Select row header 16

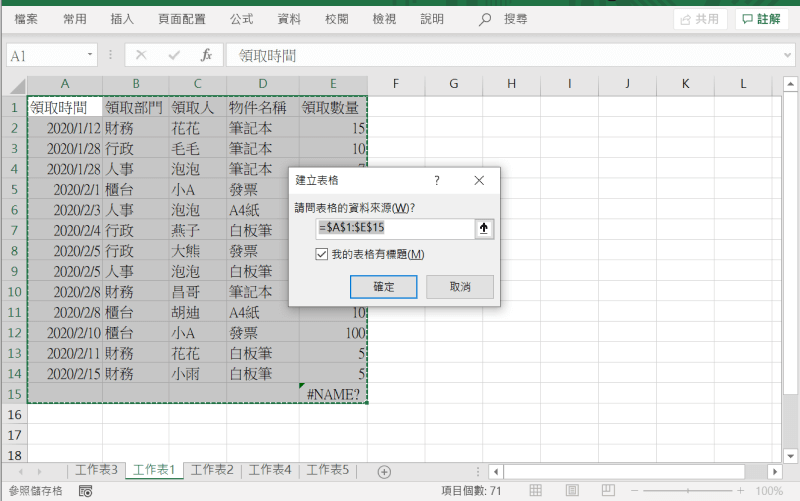click(14, 415)
